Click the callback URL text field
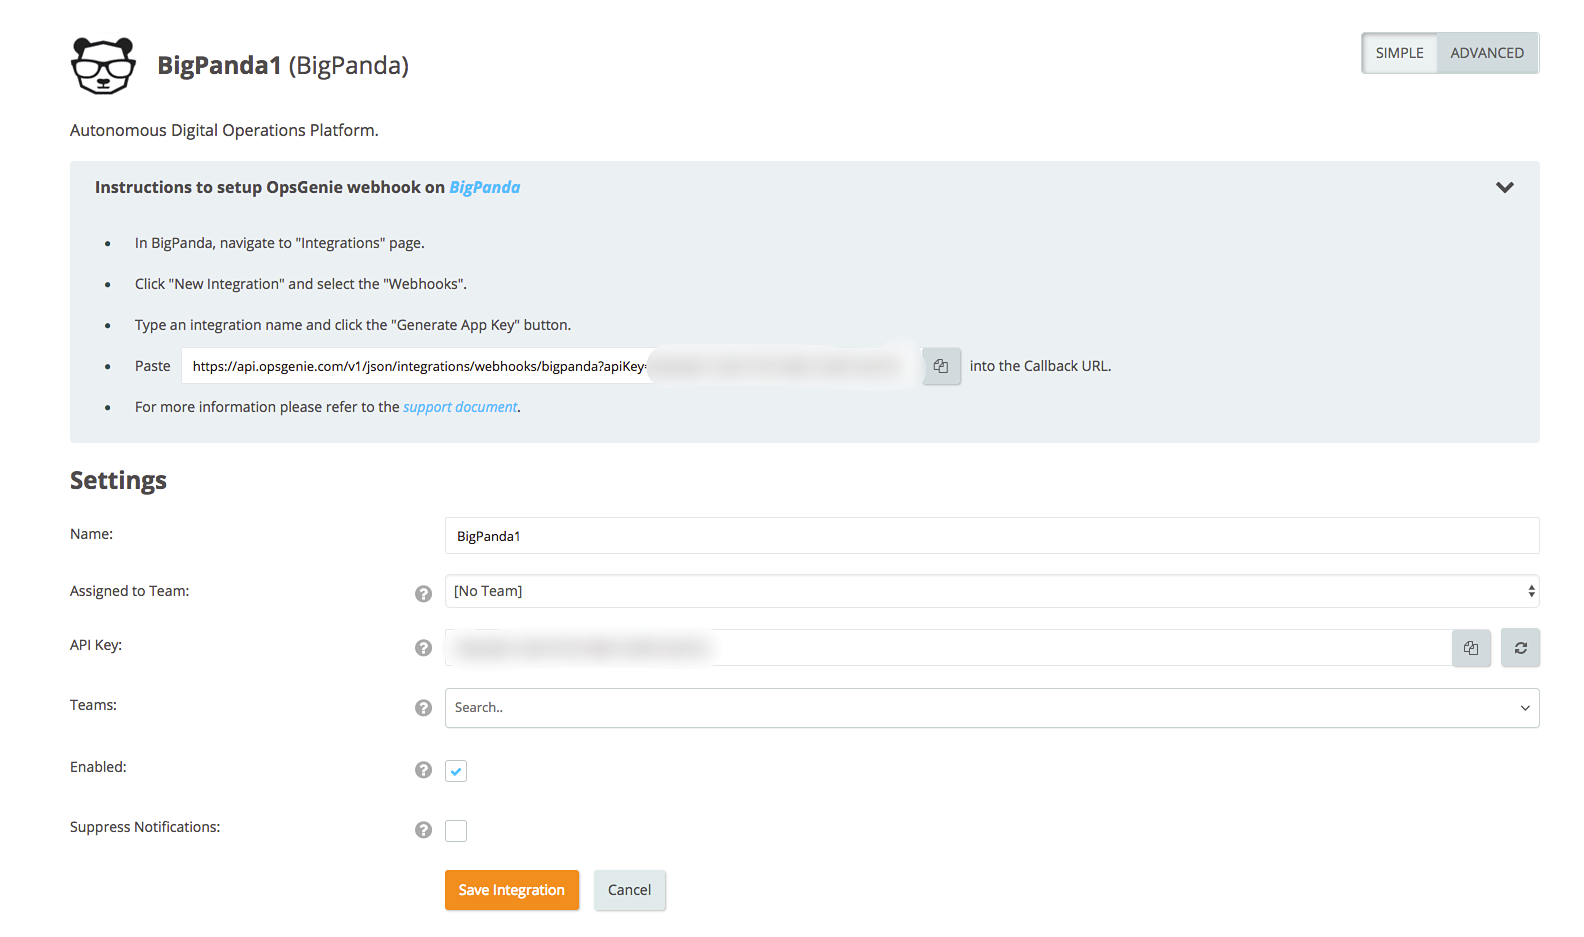1584x937 pixels. [551, 366]
